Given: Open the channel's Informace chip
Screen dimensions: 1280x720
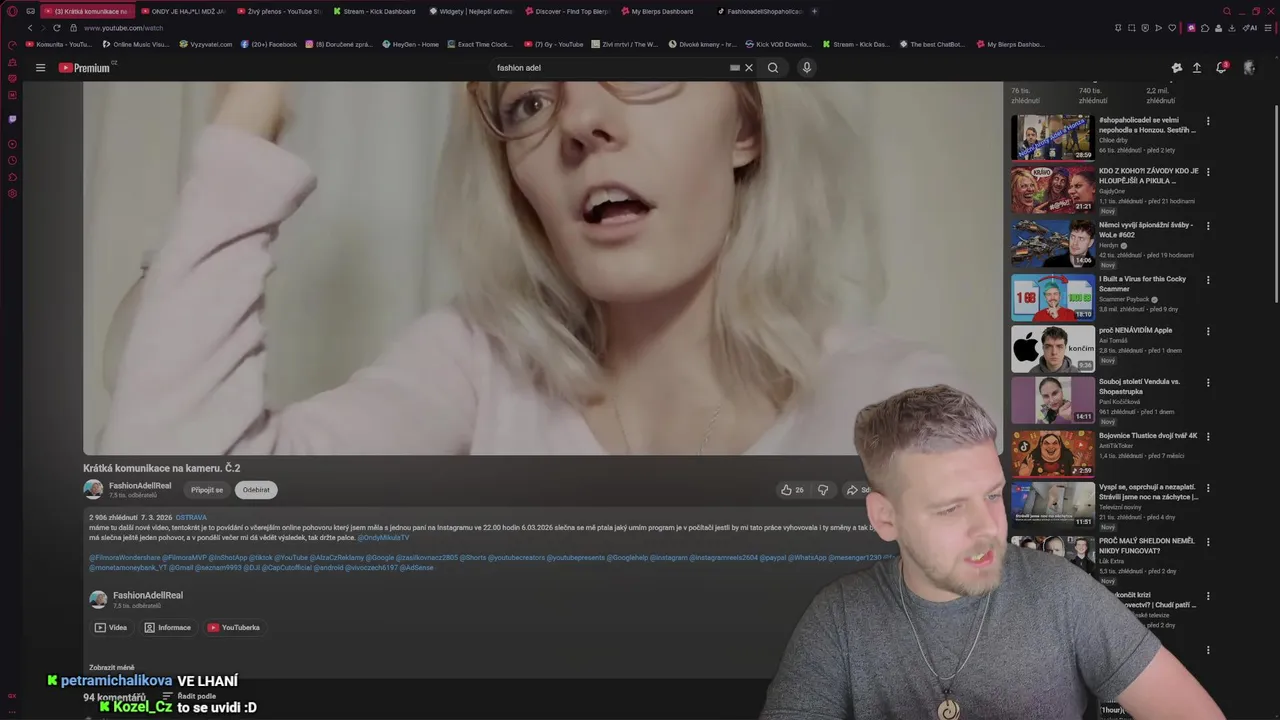Looking at the screenshot, I should coord(167,628).
